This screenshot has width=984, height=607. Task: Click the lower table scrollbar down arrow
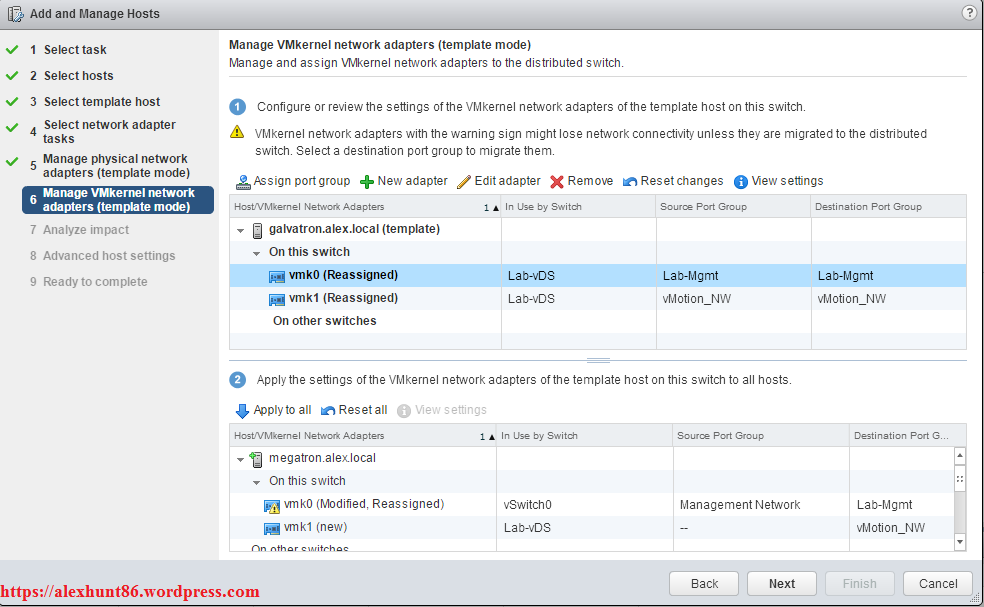(960, 541)
